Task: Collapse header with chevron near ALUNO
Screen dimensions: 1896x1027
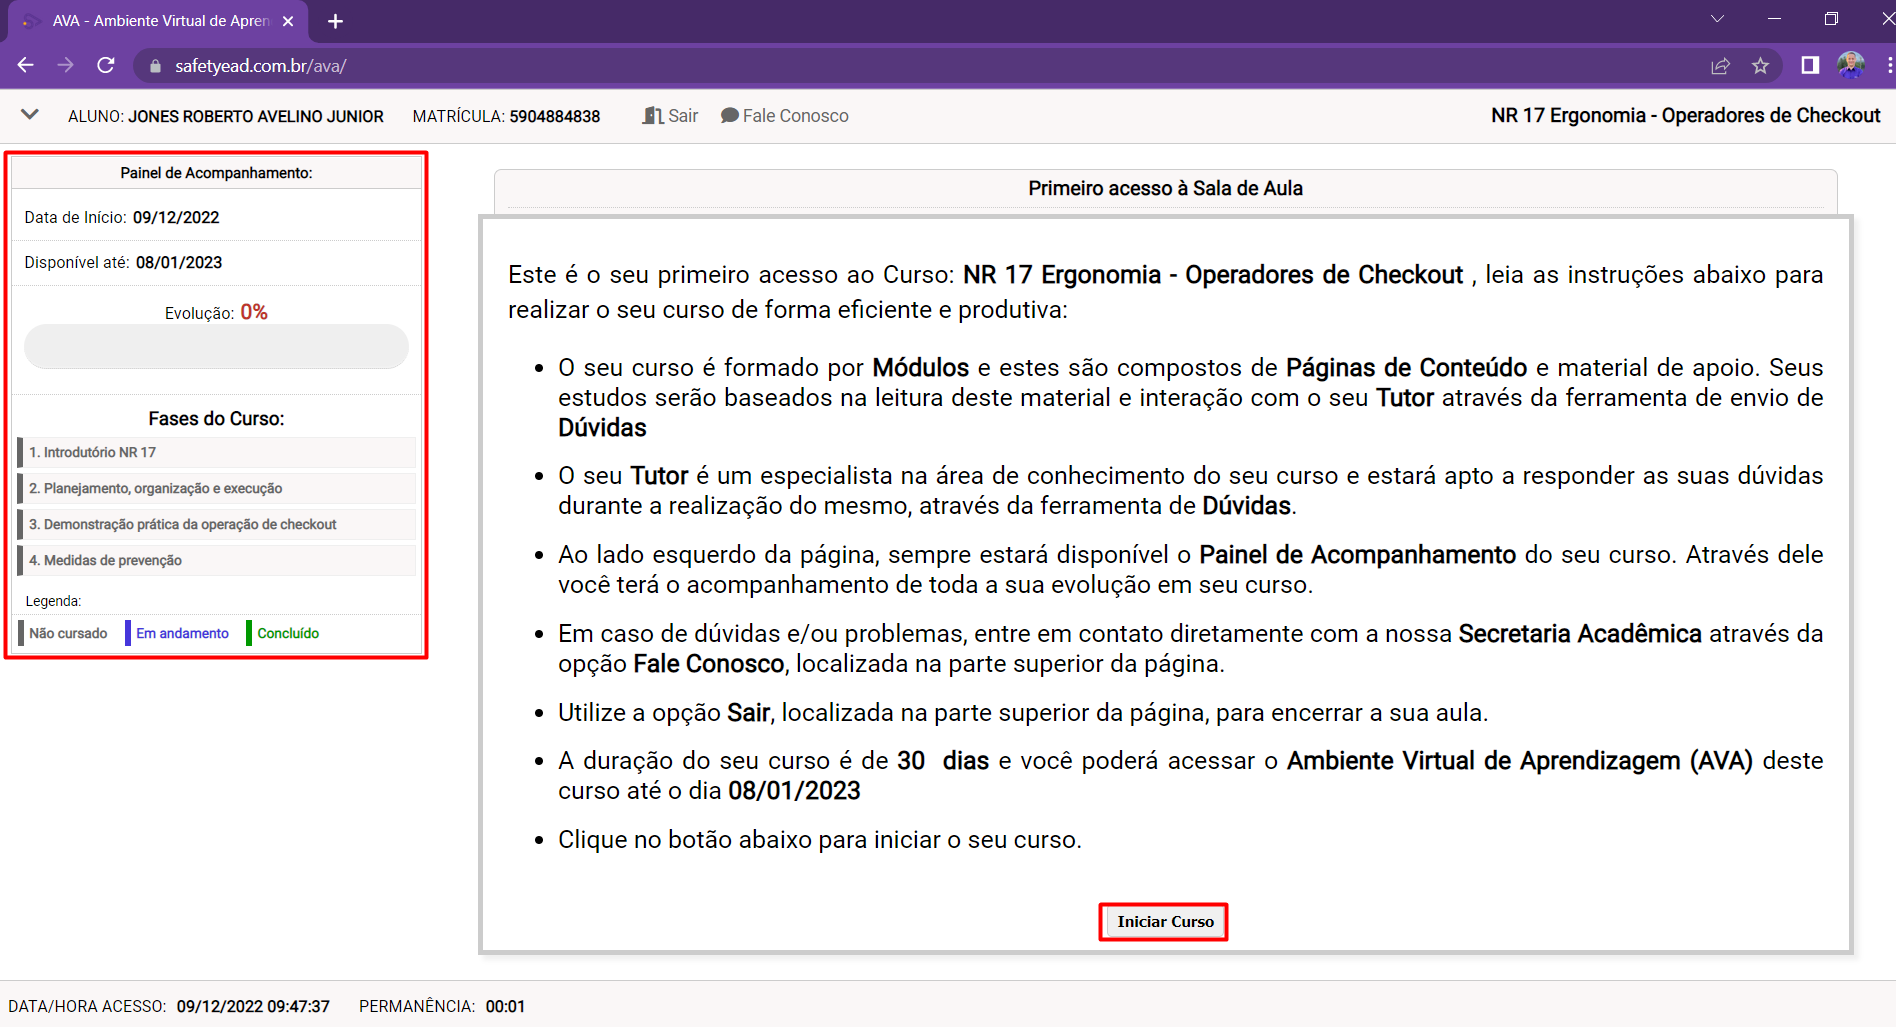Action: (30, 115)
